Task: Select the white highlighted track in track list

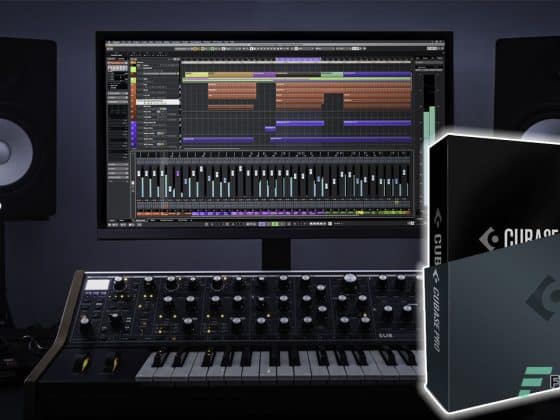Action: click(158, 102)
